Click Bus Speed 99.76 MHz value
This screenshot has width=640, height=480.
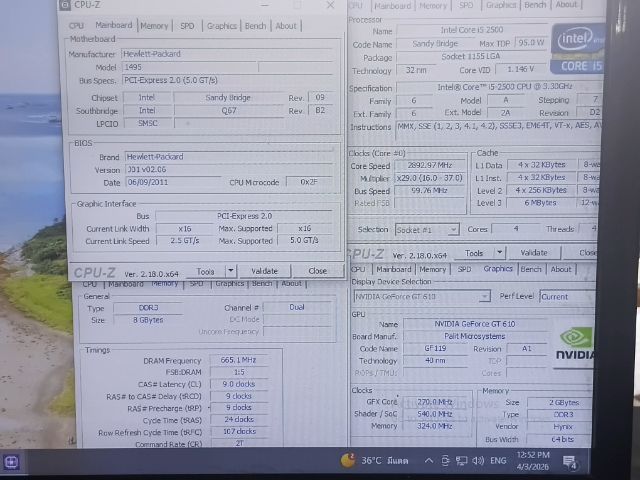(x=430, y=191)
